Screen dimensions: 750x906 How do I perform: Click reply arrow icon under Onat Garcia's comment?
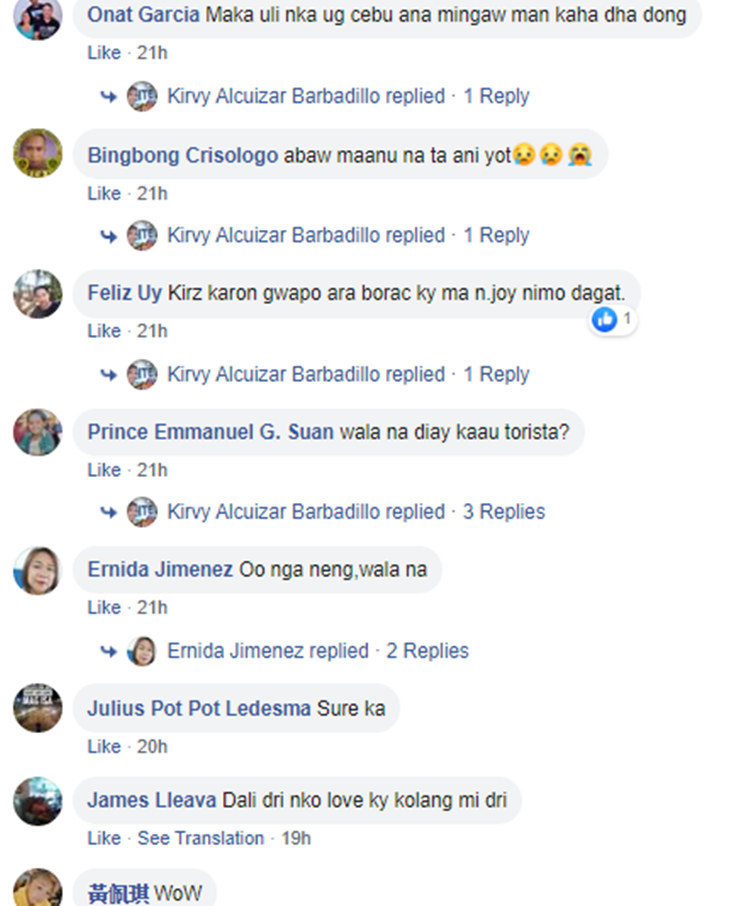[x=109, y=96]
